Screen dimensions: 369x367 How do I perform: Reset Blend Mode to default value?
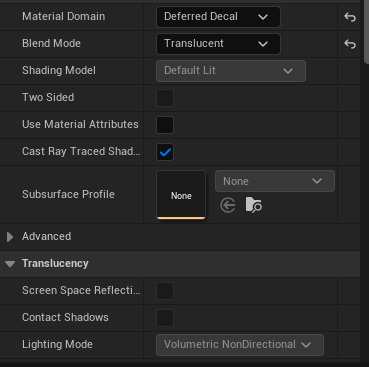[350, 44]
